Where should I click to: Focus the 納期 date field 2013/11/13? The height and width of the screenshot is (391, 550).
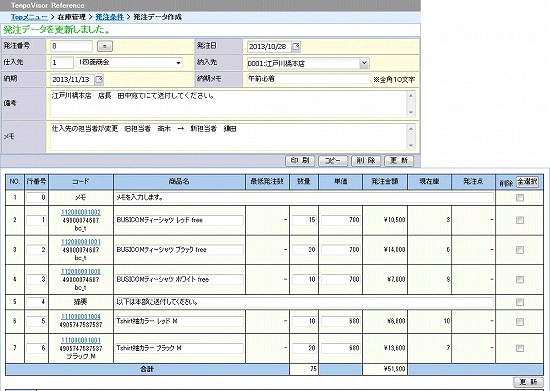(72, 80)
